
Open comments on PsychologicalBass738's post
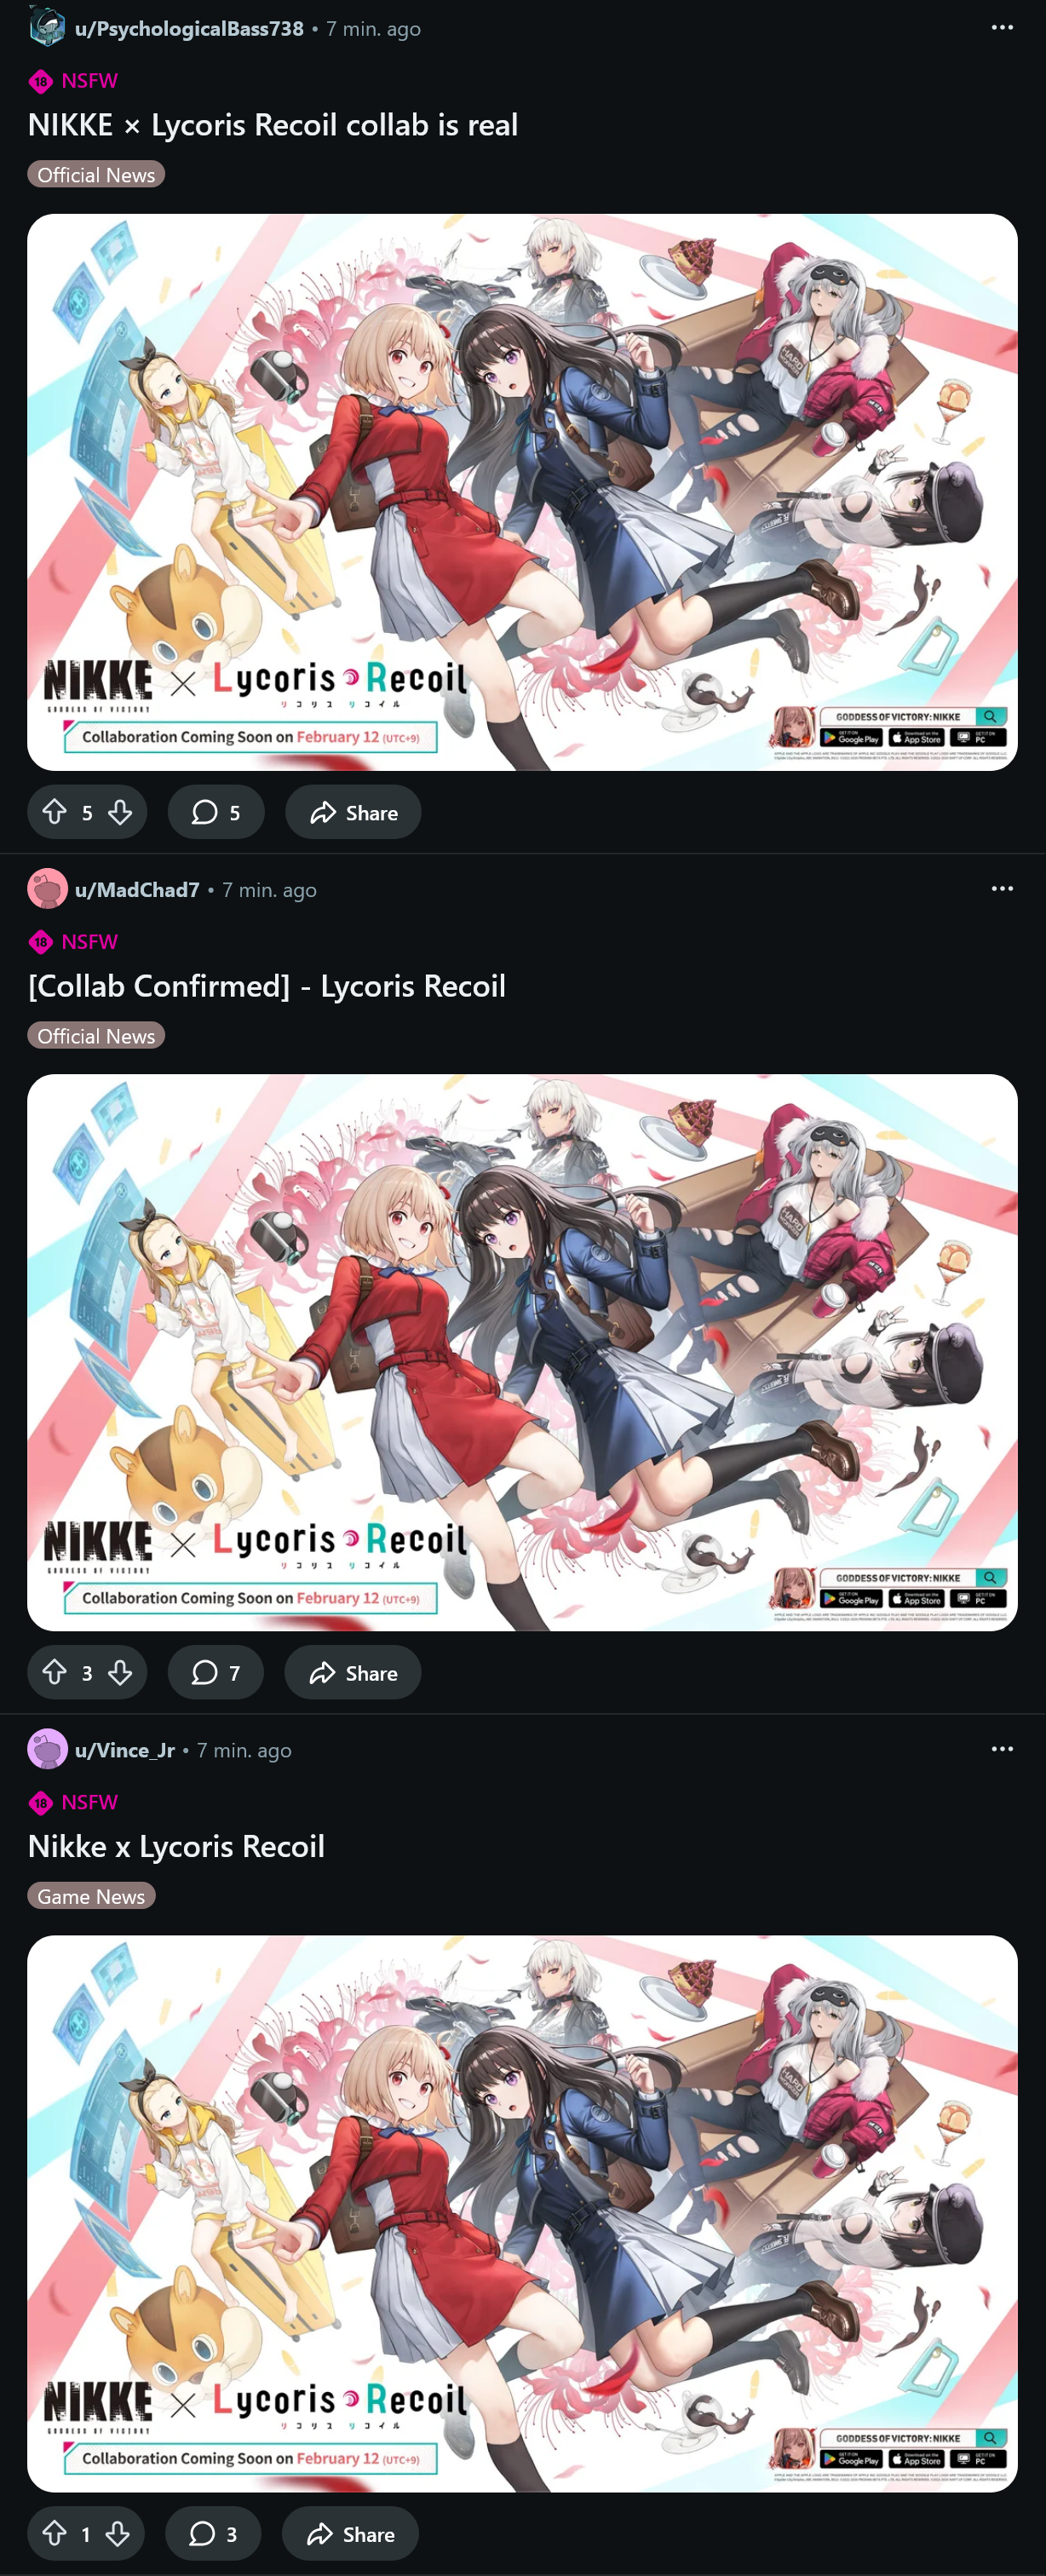tap(216, 812)
